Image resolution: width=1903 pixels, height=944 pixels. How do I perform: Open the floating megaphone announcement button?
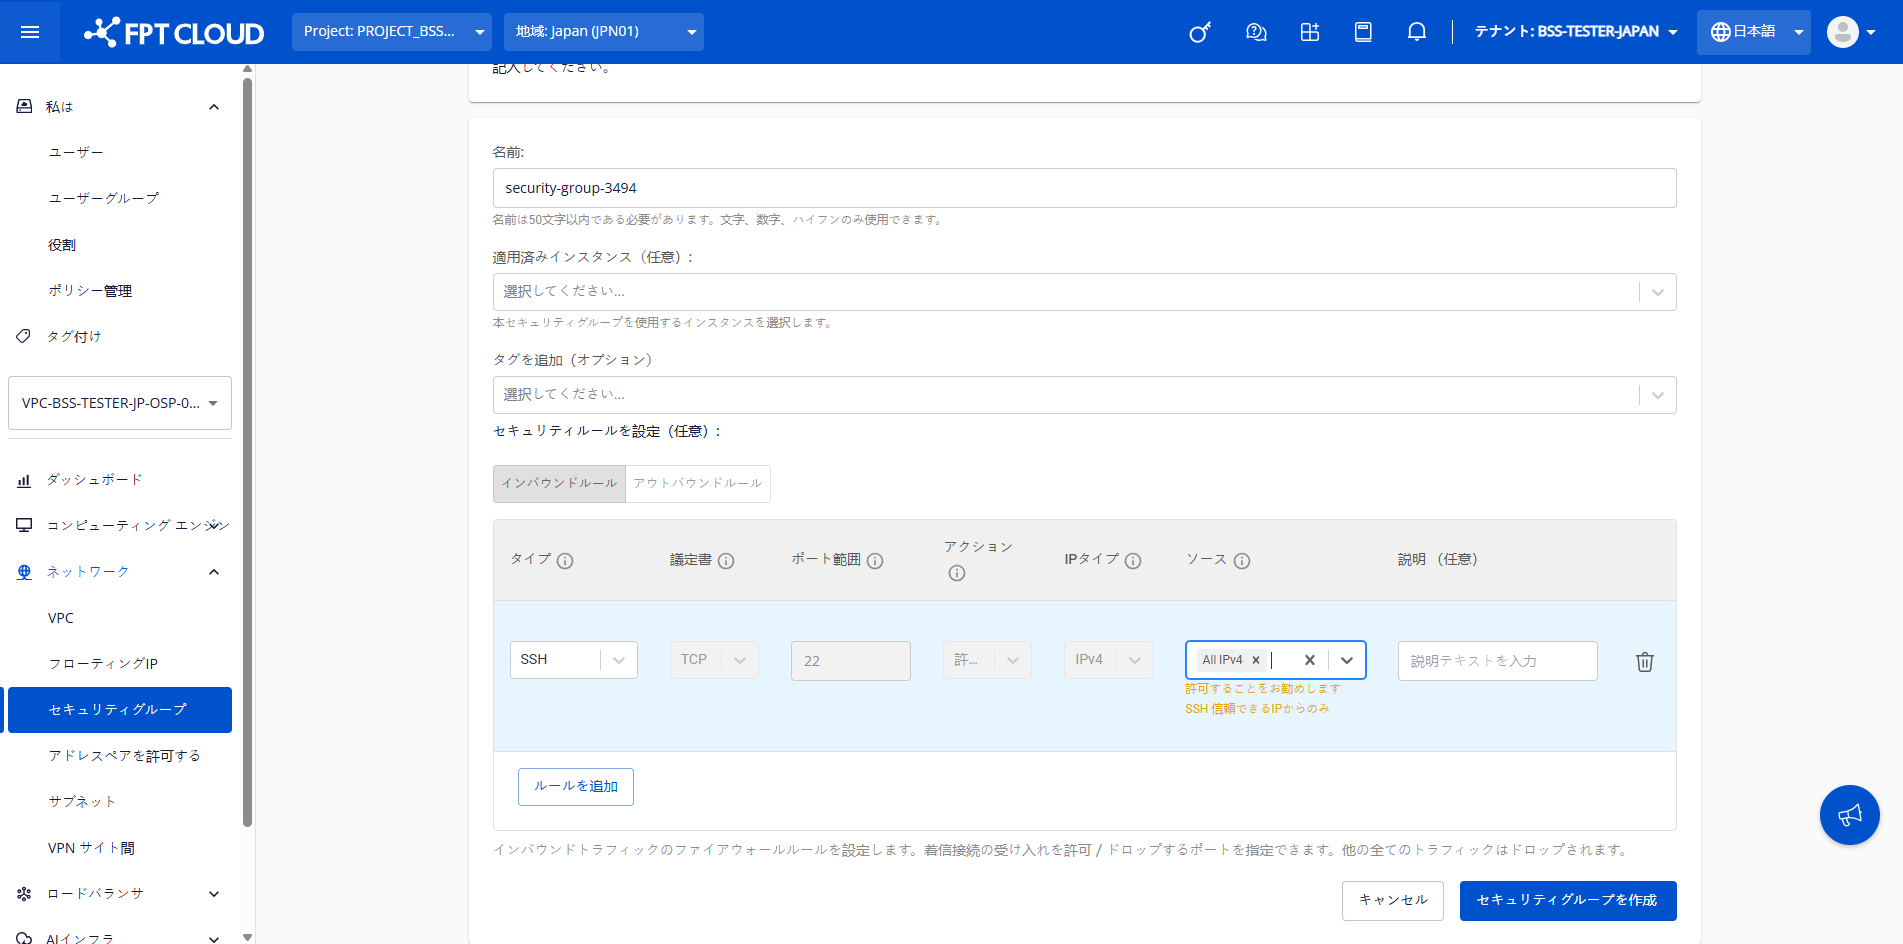click(1849, 815)
